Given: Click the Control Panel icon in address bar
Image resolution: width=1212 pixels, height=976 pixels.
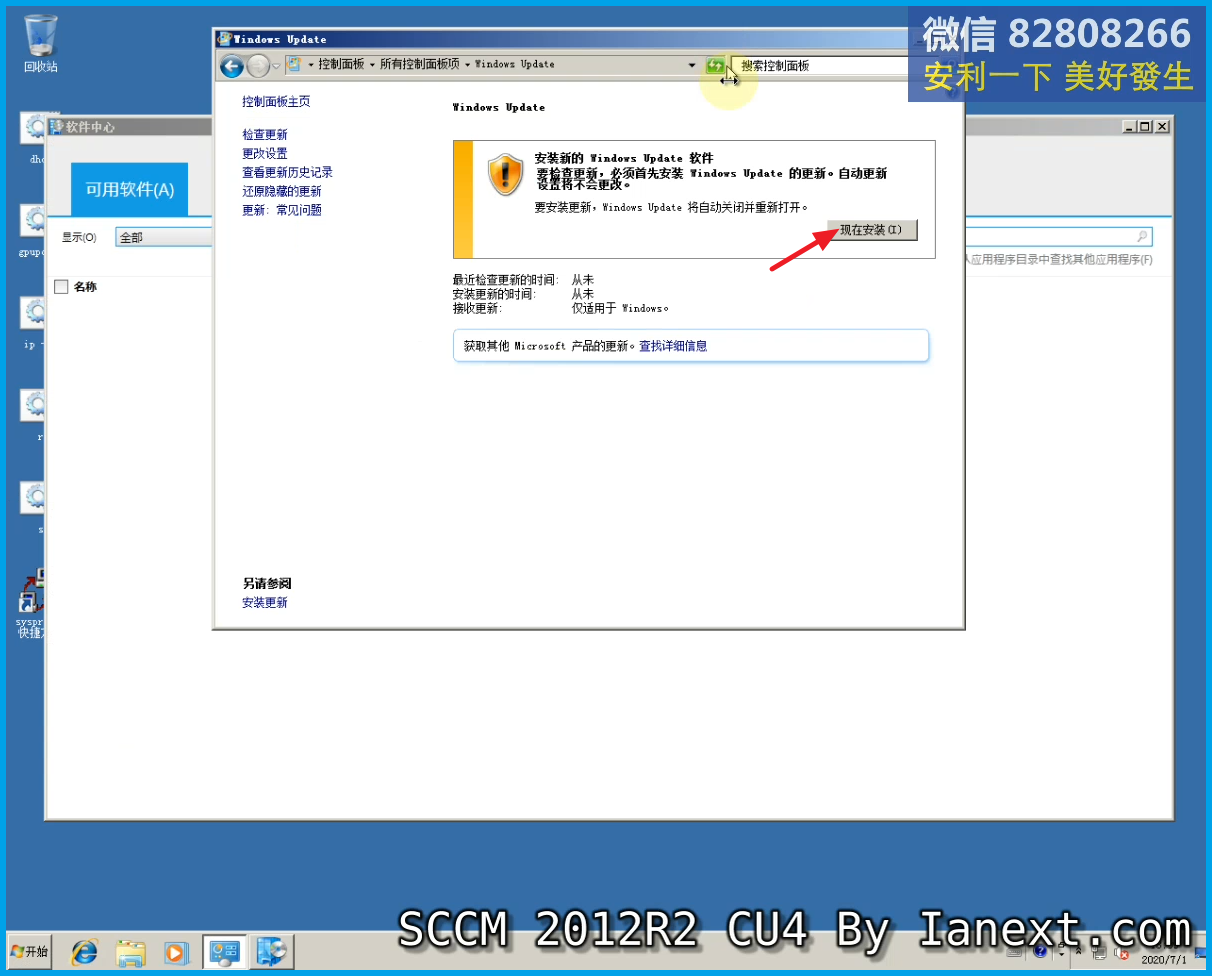Looking at the screenshot, I should pos(295,64).
